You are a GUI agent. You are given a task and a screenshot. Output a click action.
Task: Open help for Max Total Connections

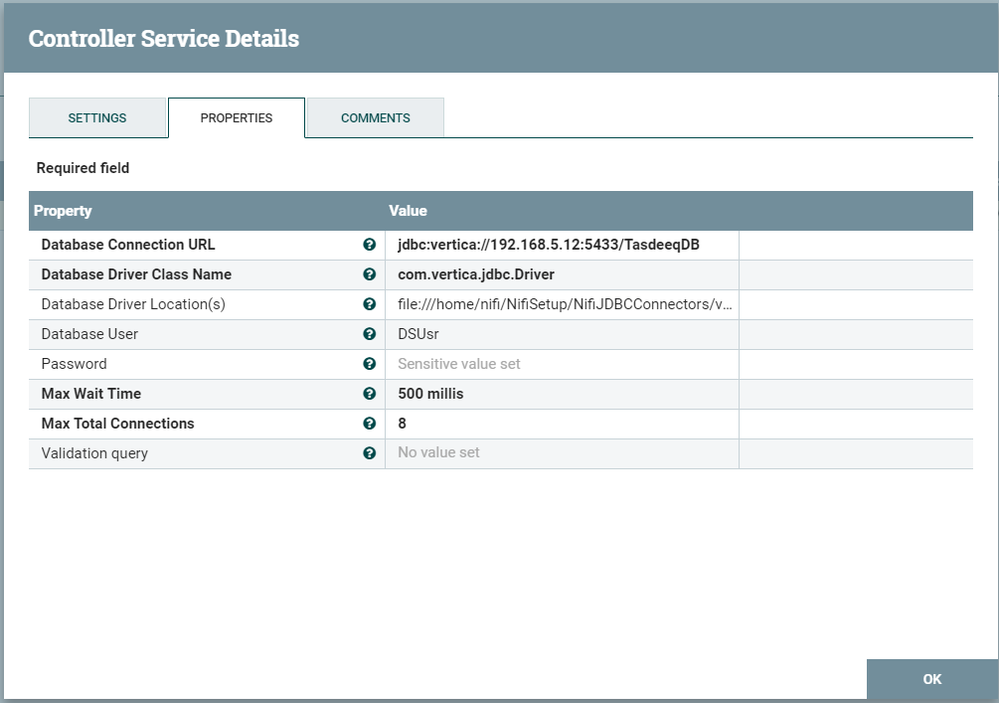pyautogui.click(x=369, y=423)
